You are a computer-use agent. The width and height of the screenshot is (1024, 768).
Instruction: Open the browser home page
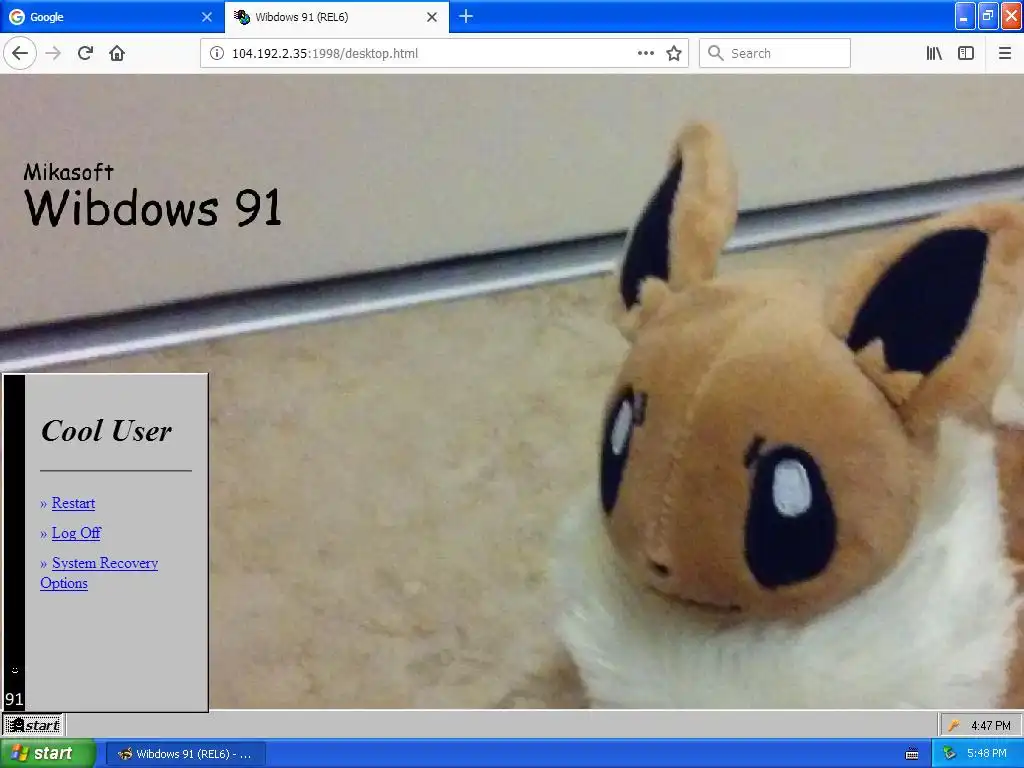(x=117, y=54)
